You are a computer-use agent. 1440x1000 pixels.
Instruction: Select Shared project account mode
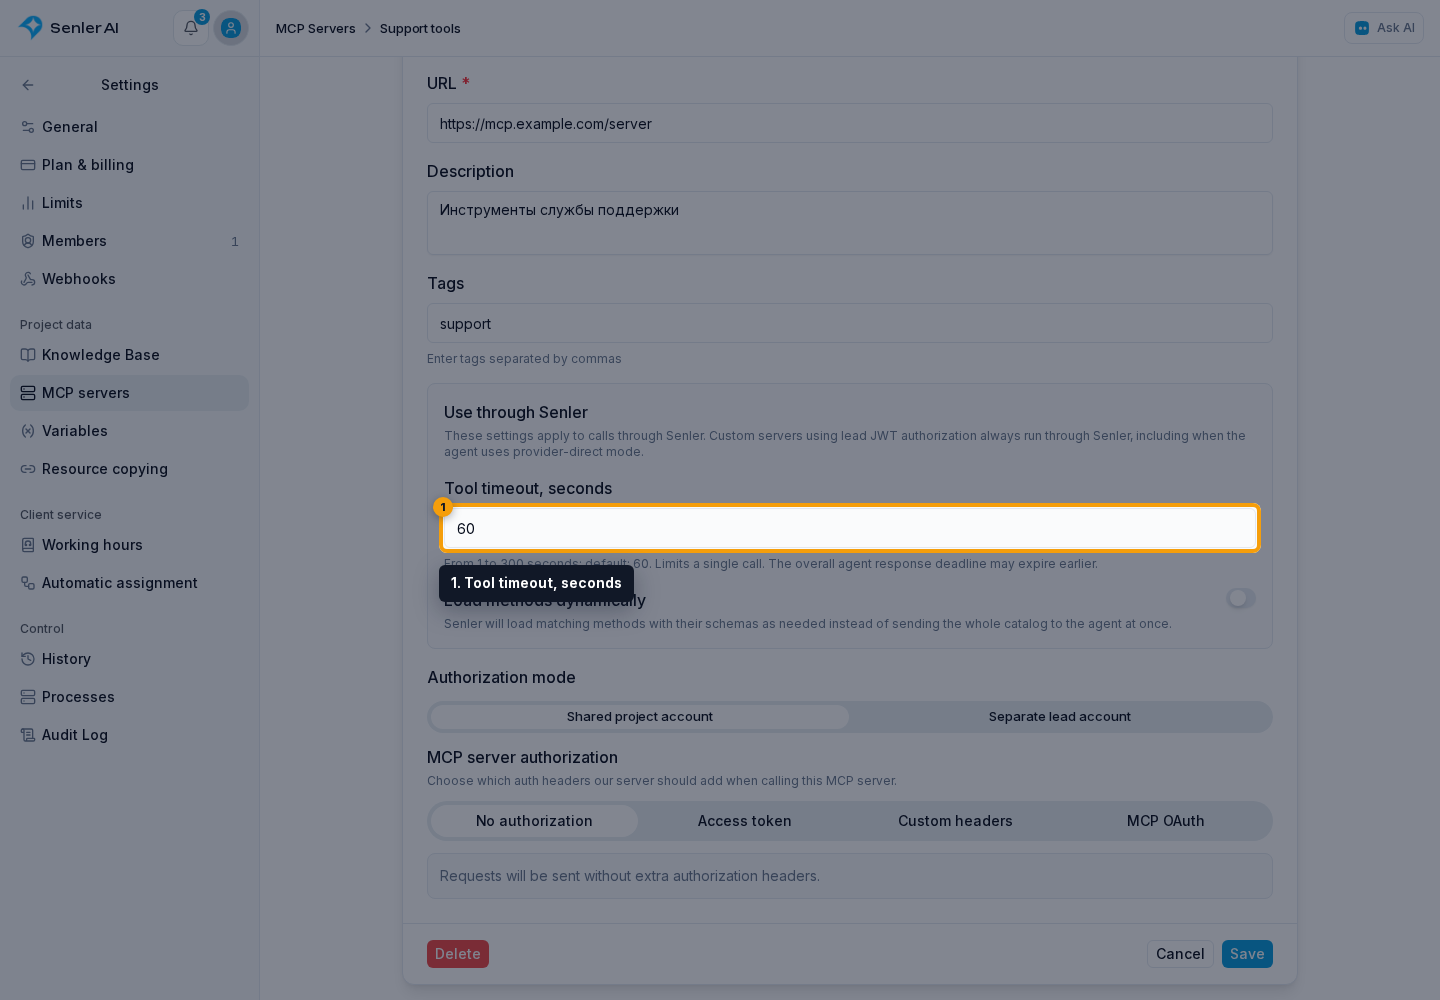point(640,717)
